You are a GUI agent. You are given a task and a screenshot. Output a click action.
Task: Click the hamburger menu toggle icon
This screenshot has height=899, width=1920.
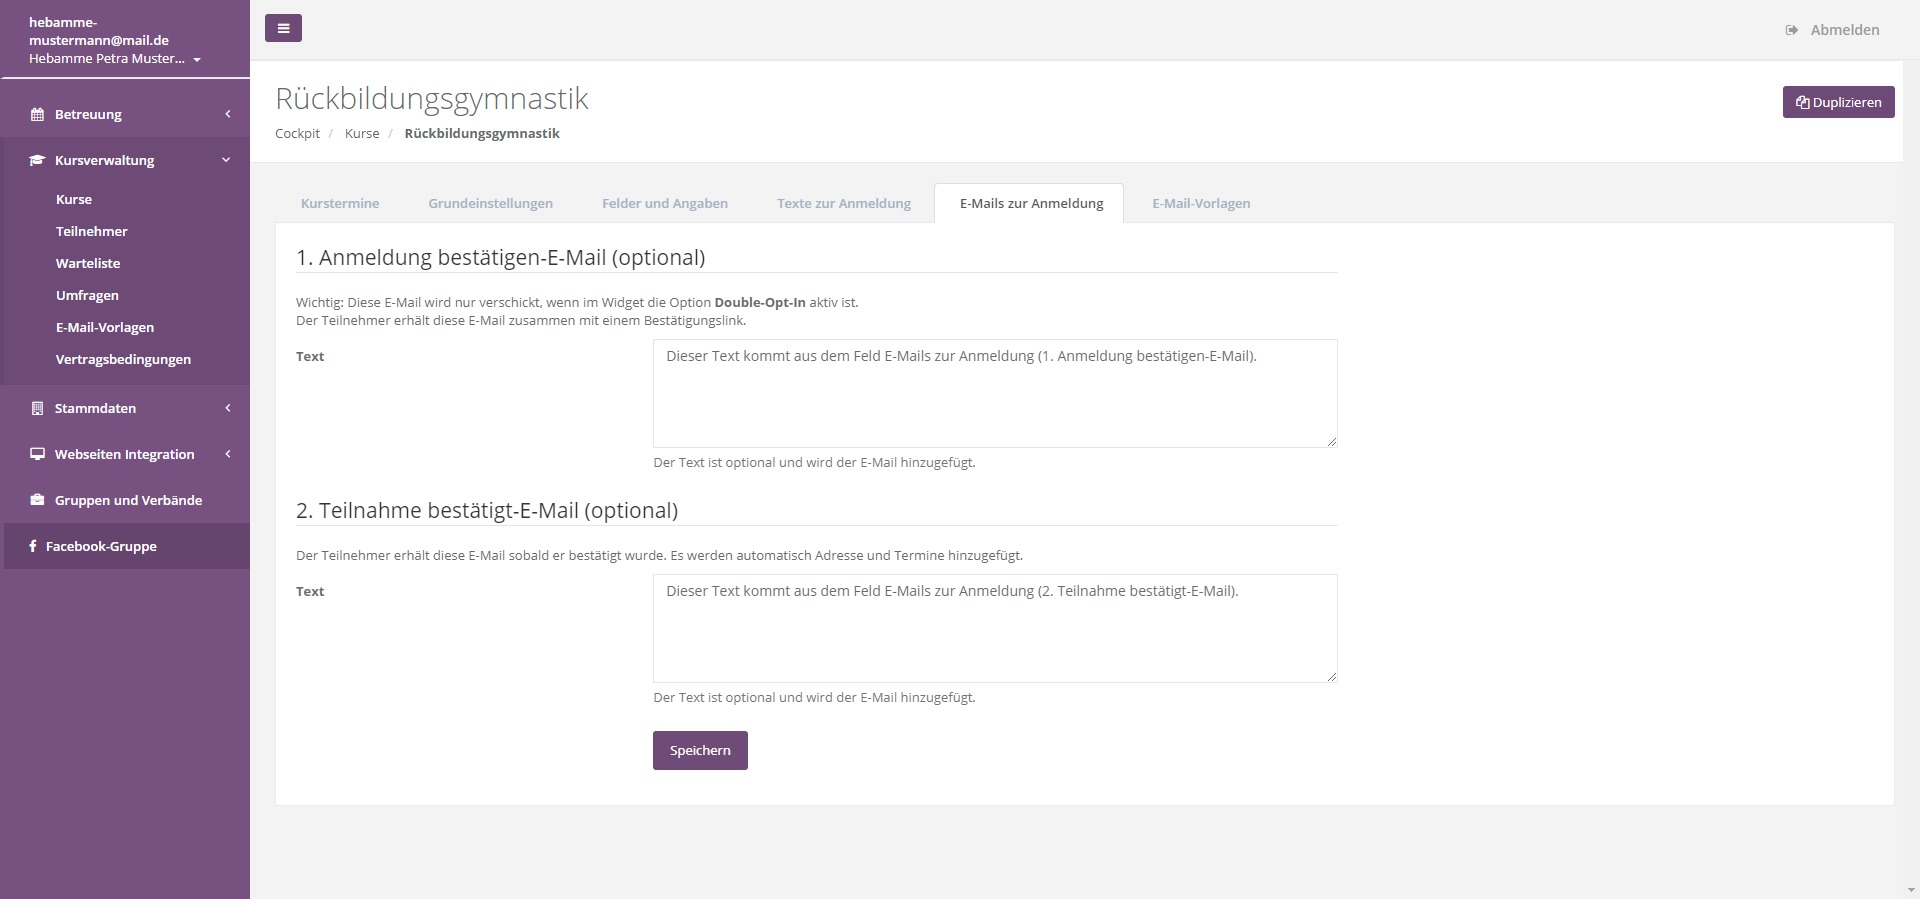[283, 28]
